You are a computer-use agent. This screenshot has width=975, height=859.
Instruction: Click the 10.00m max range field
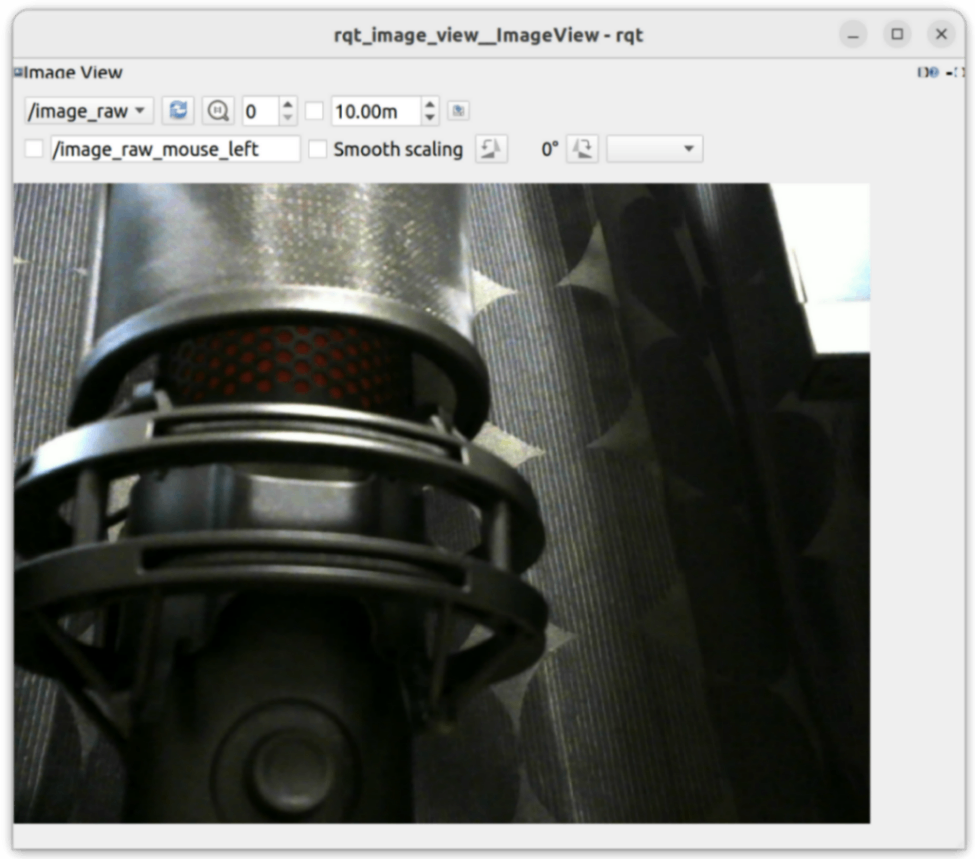(x=376, y=111)
